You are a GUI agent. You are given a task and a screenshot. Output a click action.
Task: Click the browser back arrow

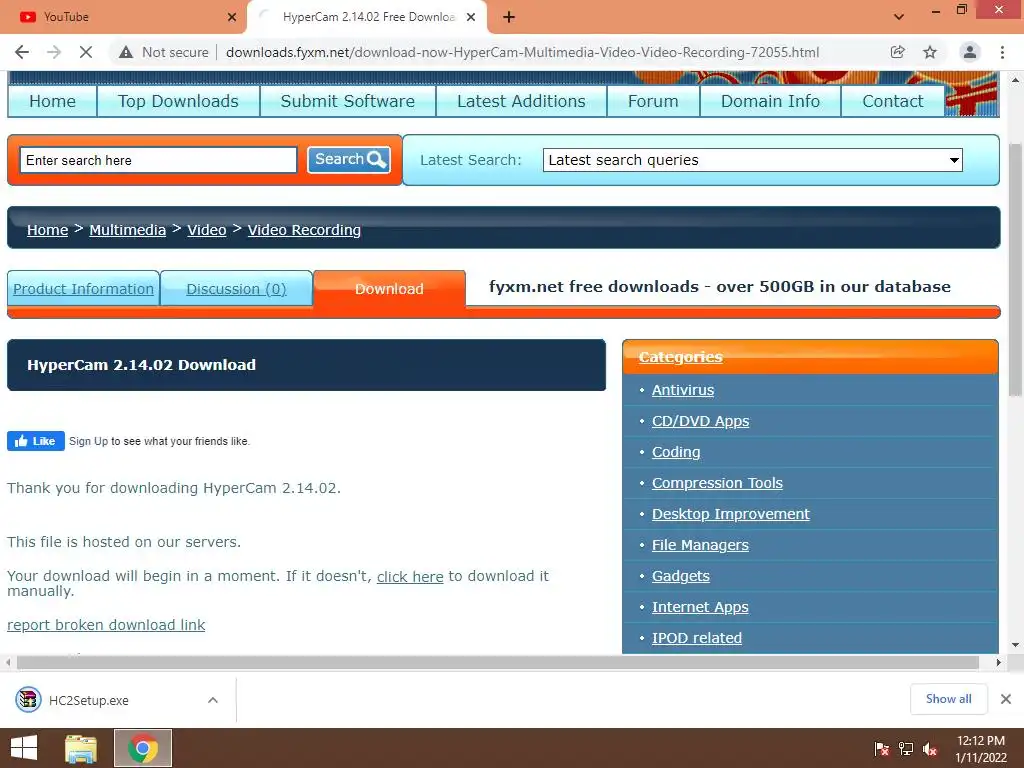pyautogui.click(x=22, y=52)
